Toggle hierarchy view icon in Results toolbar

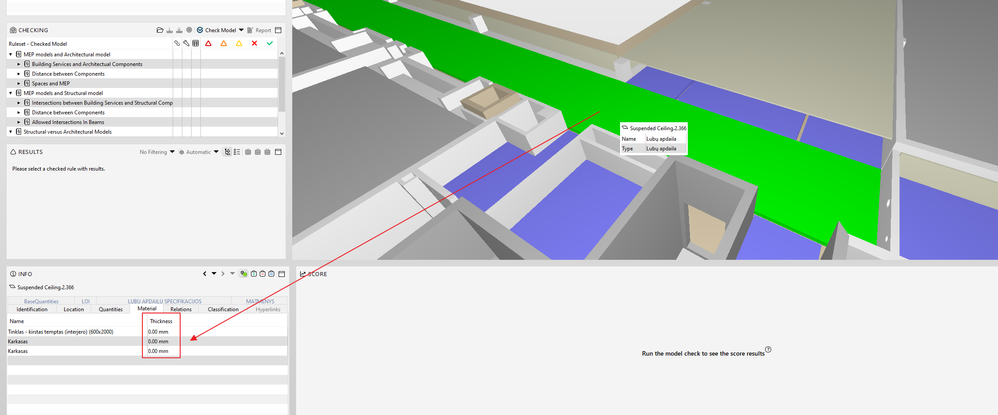click(227, 152)
